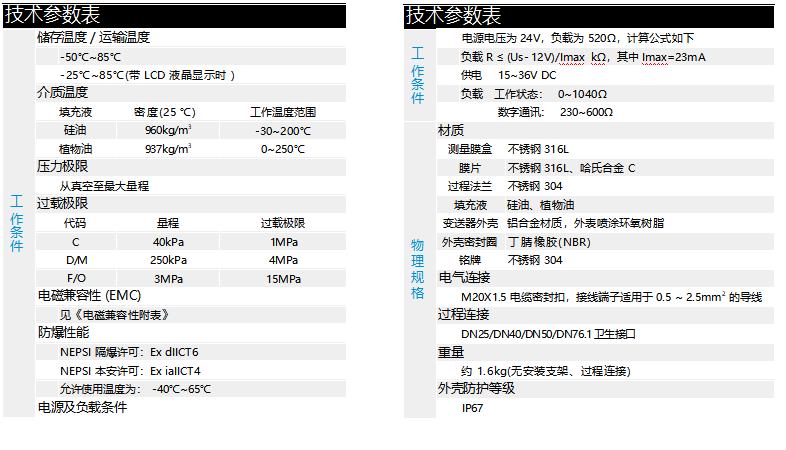Click the IP67 protection rating value

coord(472,407)
